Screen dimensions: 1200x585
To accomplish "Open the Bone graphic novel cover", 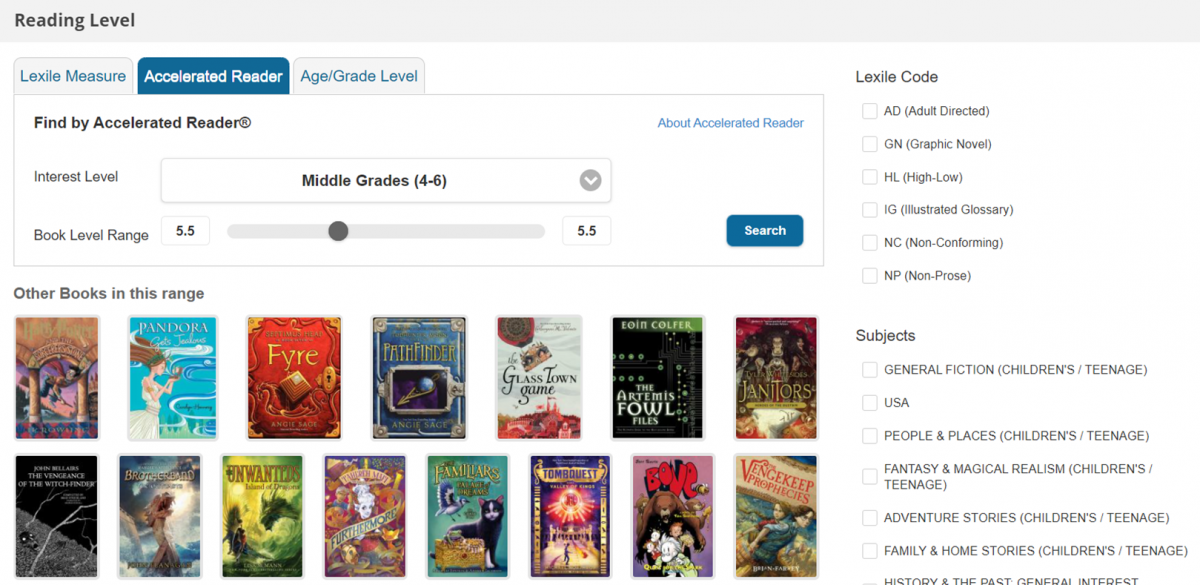I will point(673,516).
